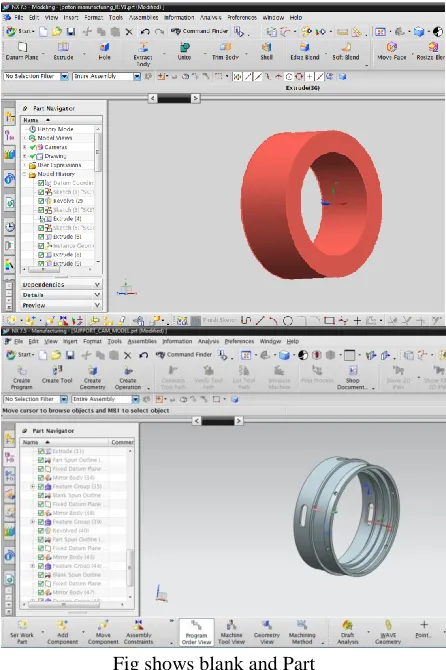Open Analysis menu in Manufacturing window
446x670 pixels.
[208, 341]
